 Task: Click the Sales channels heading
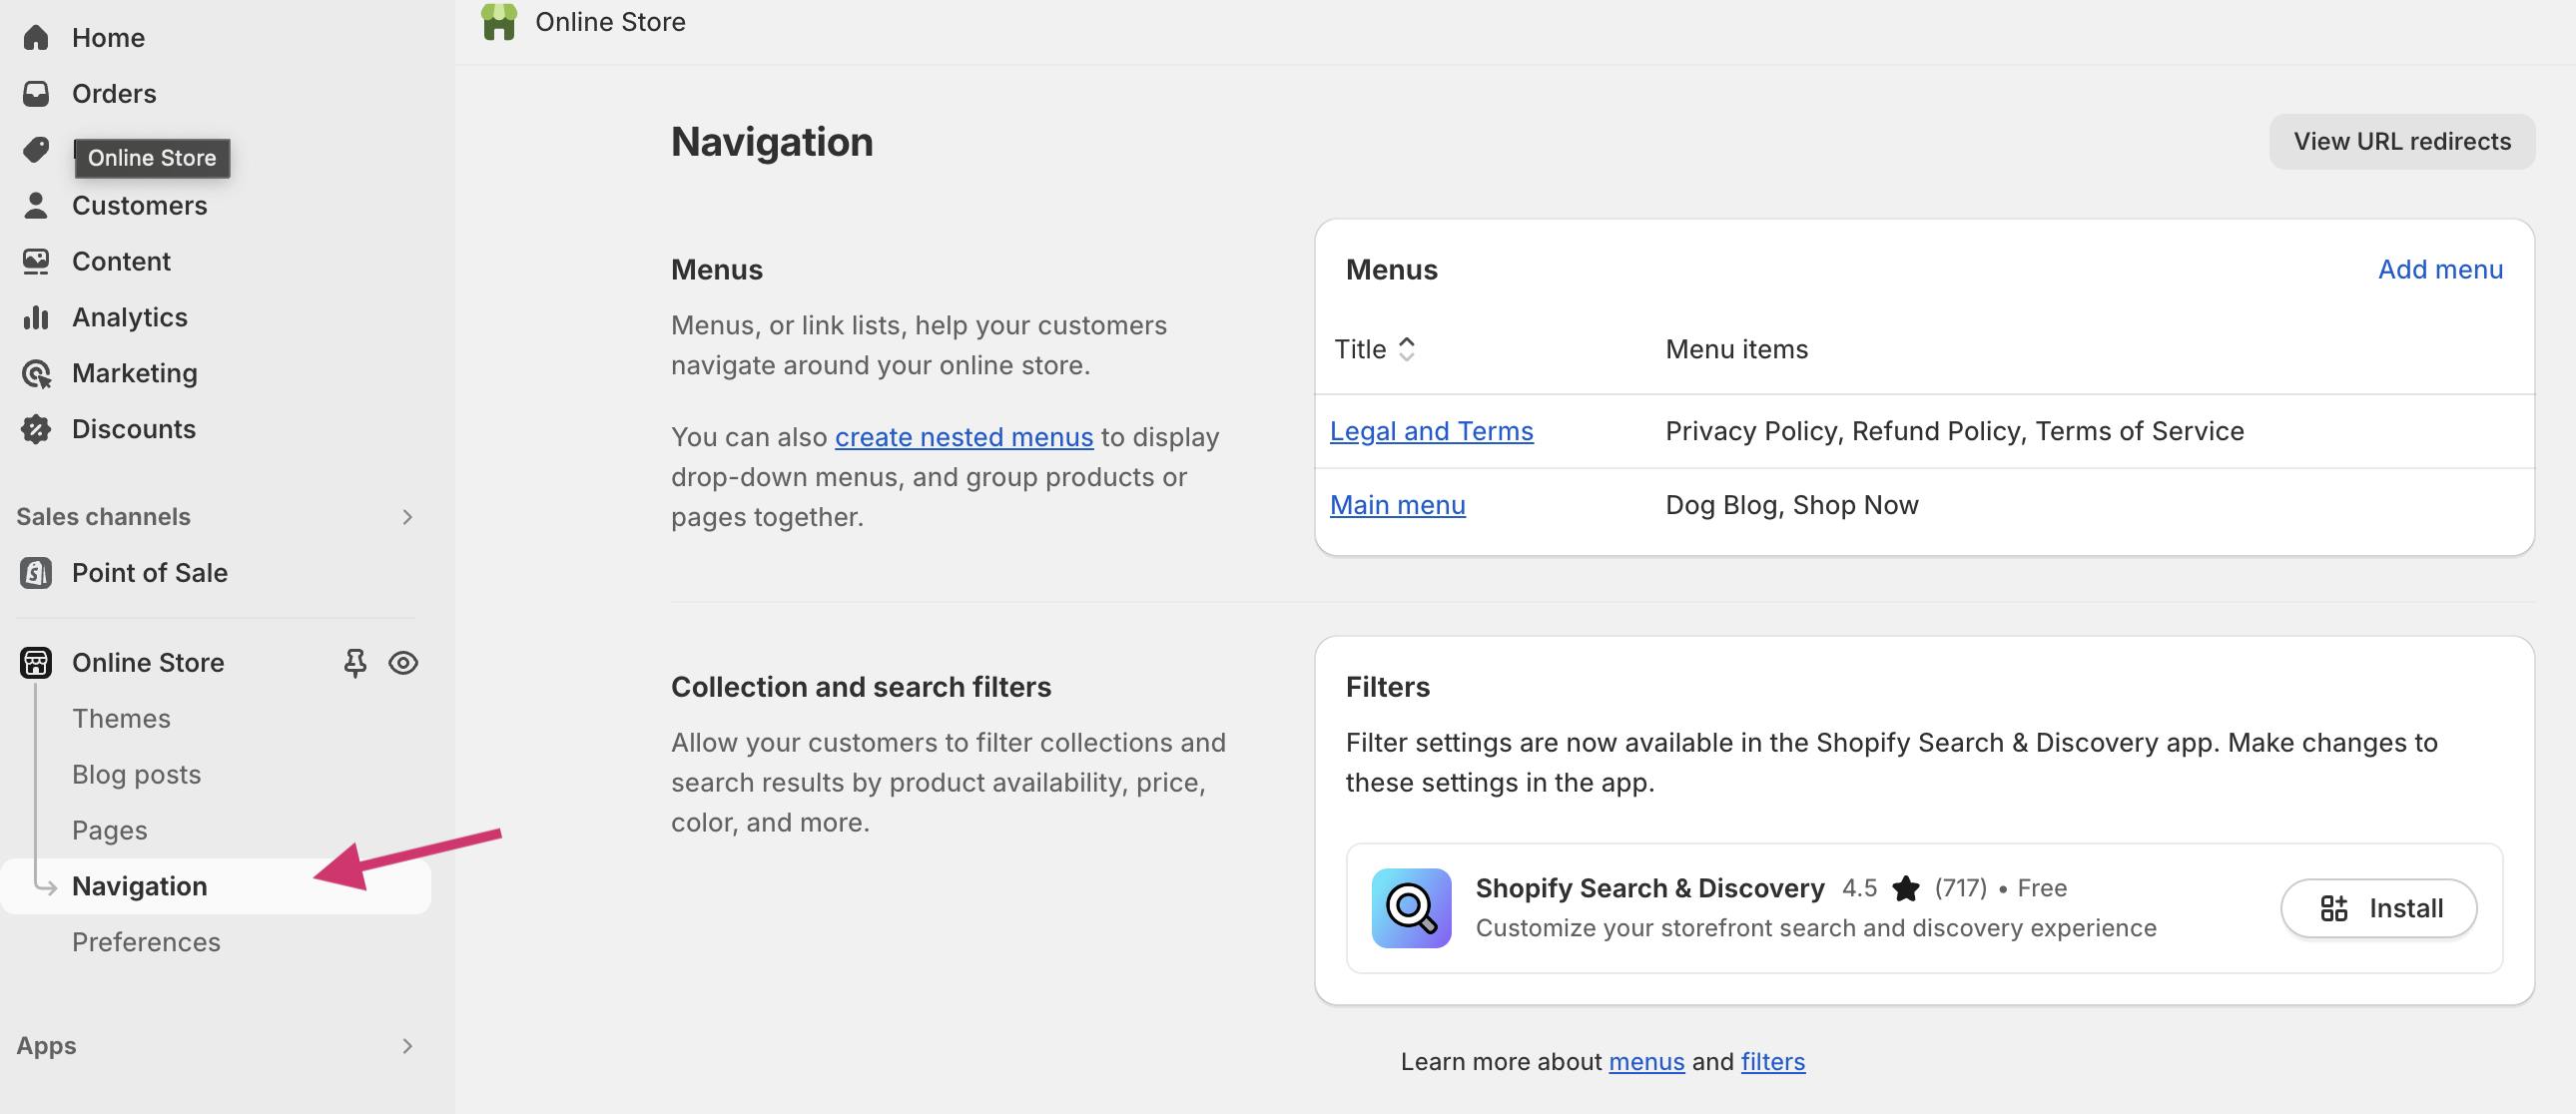pyautogui.click(x=103, y=517)
